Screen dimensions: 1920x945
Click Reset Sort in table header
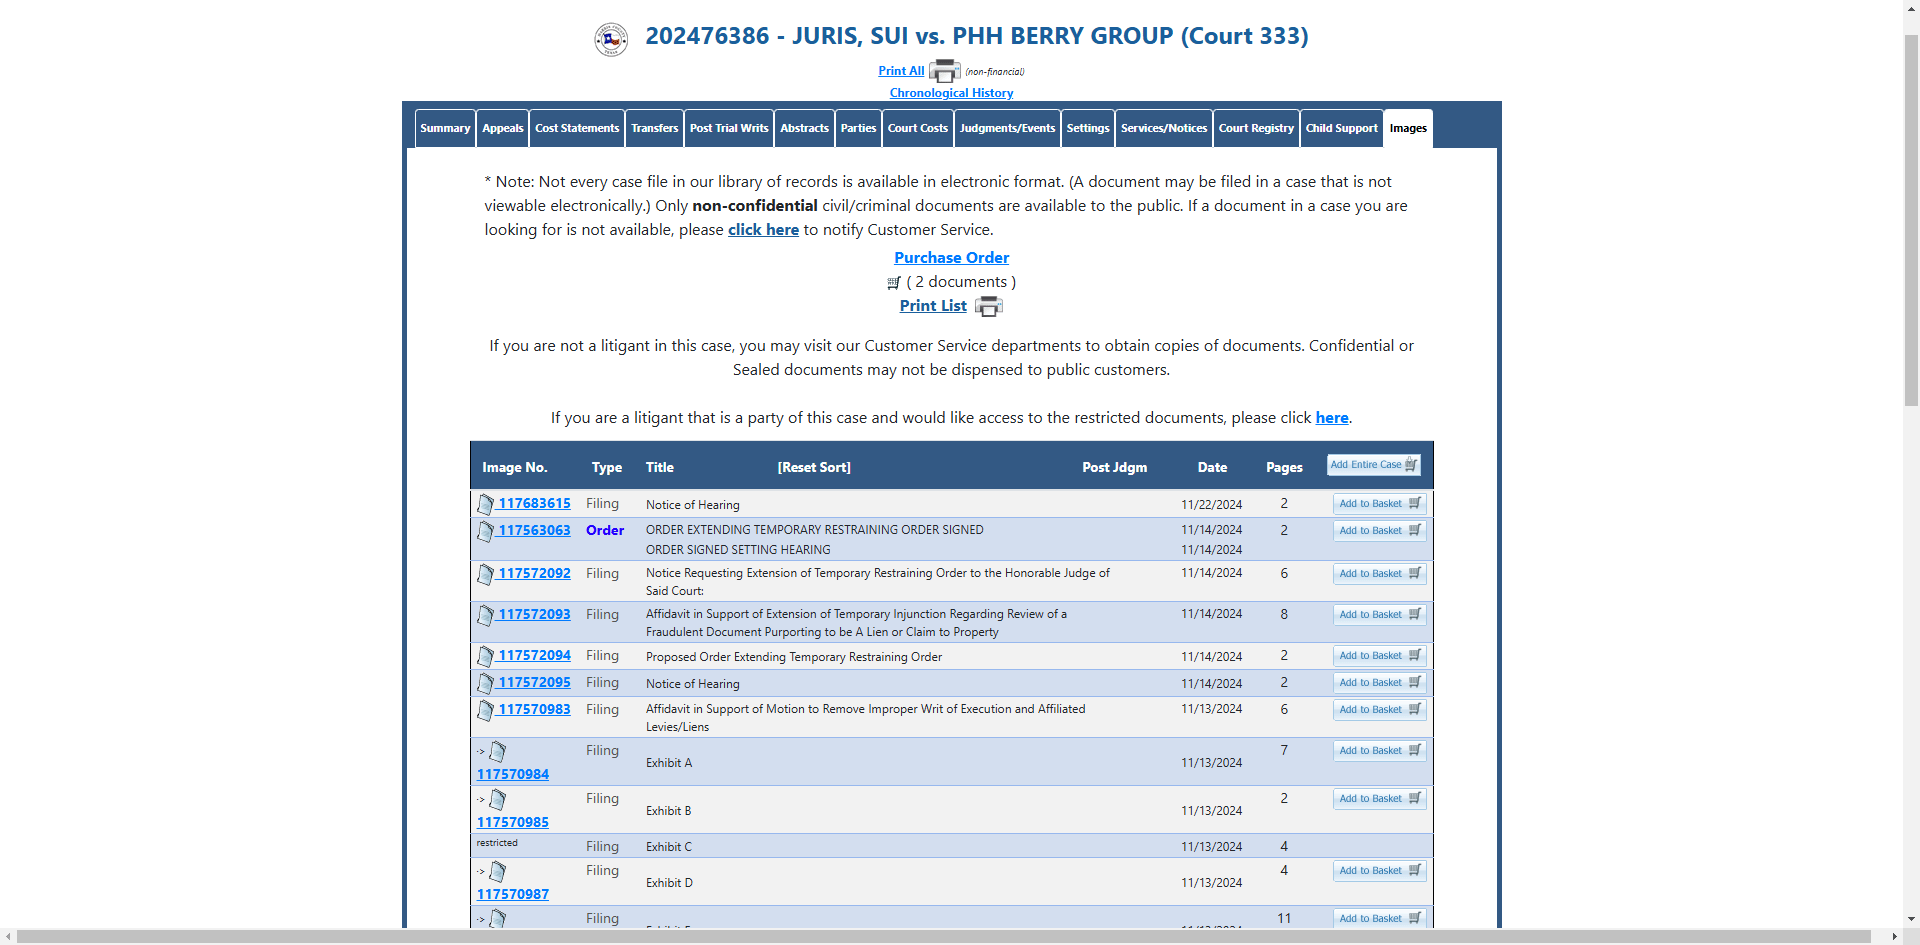pyautogui.click(x=814, y=467)
